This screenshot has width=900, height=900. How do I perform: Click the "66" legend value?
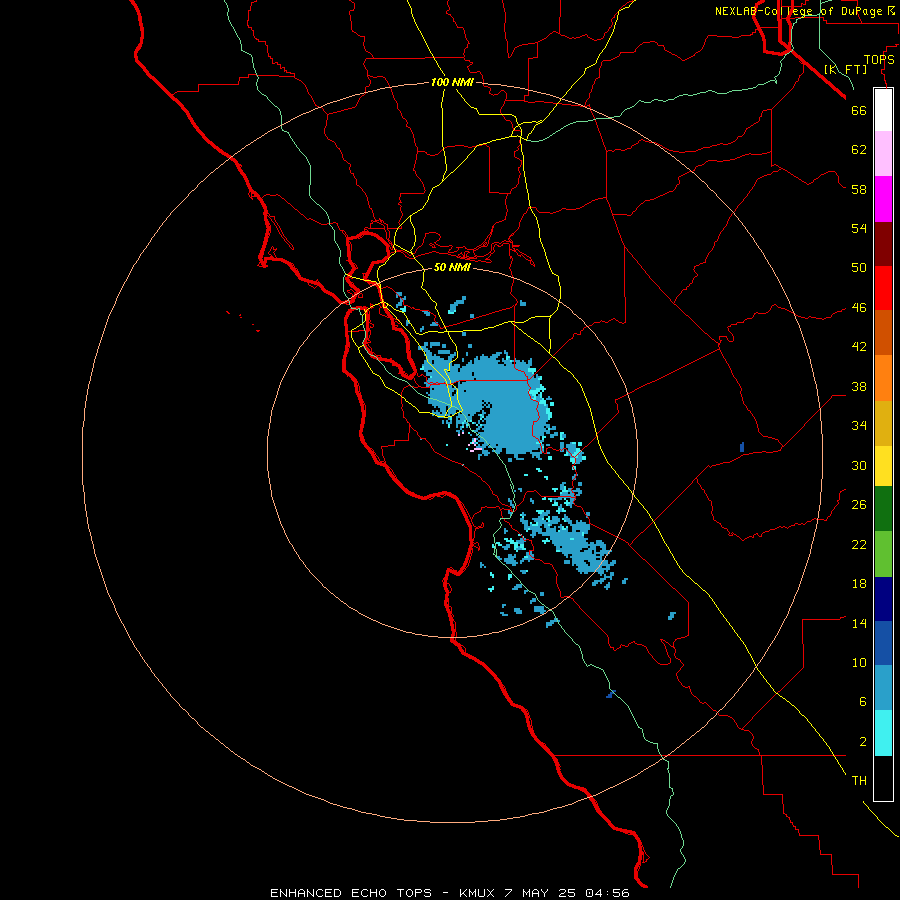tap(859, 111)
